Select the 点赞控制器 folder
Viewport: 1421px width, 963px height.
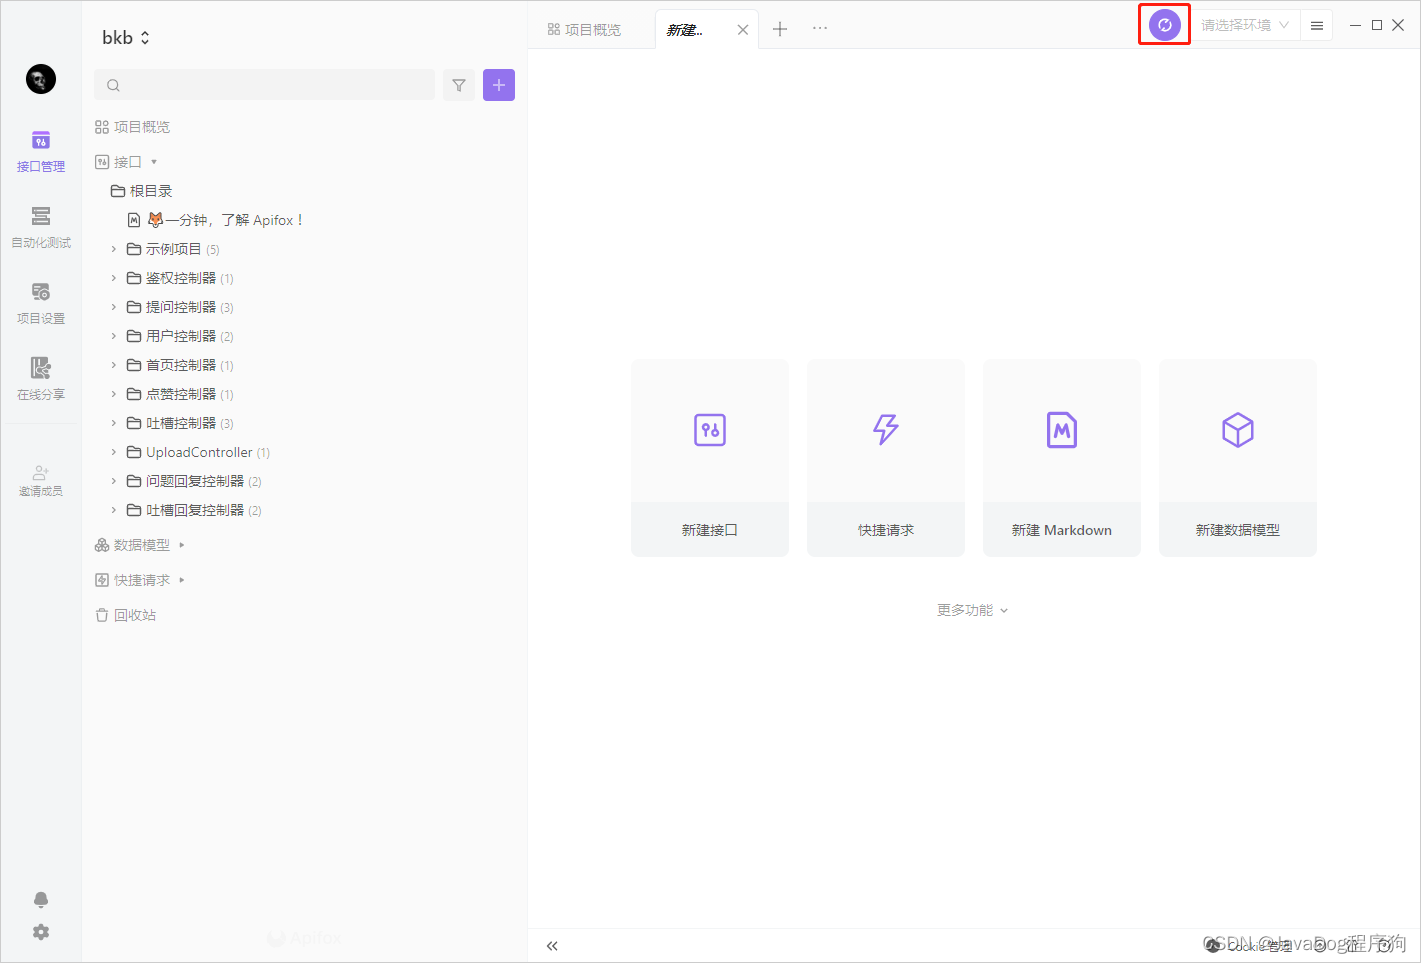pyautogui.click(x=181, y=394)
